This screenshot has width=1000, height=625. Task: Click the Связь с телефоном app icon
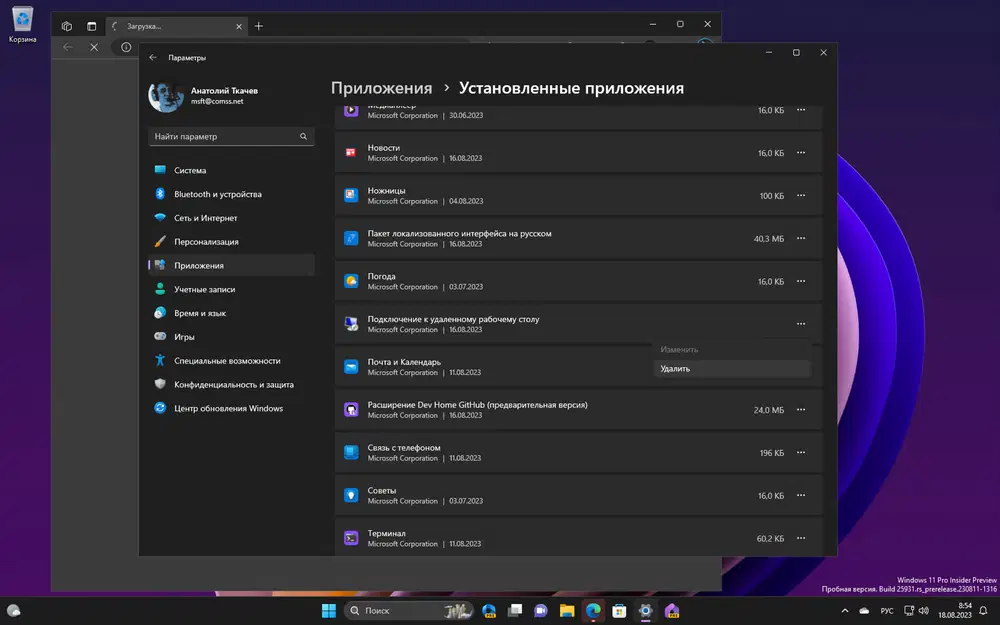[351, 452]
